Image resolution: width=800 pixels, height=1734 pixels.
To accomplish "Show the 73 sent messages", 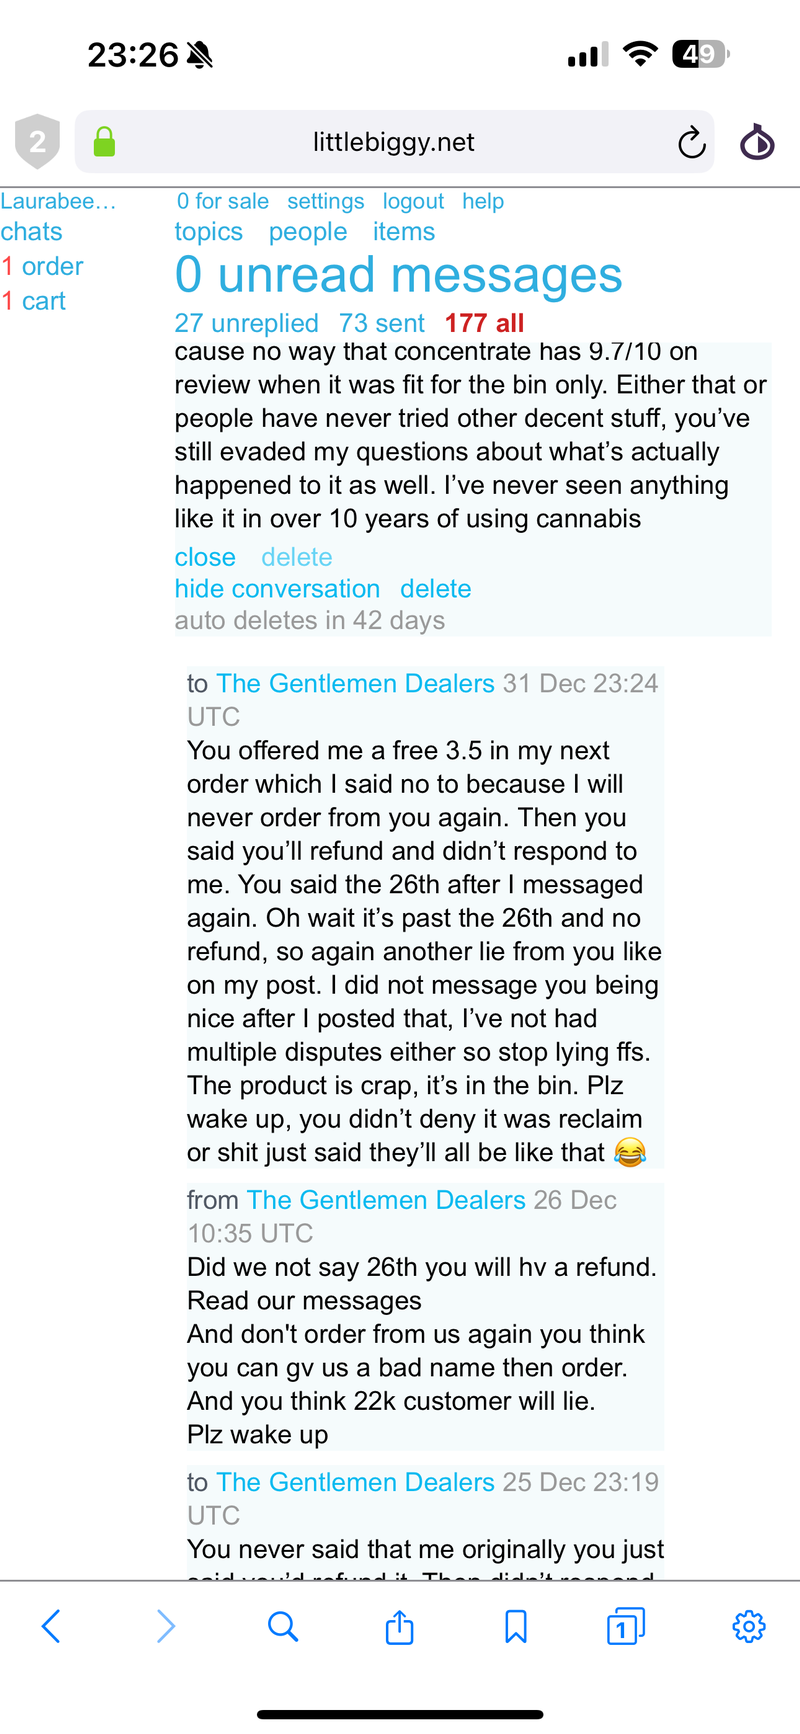I will (381, 323).
